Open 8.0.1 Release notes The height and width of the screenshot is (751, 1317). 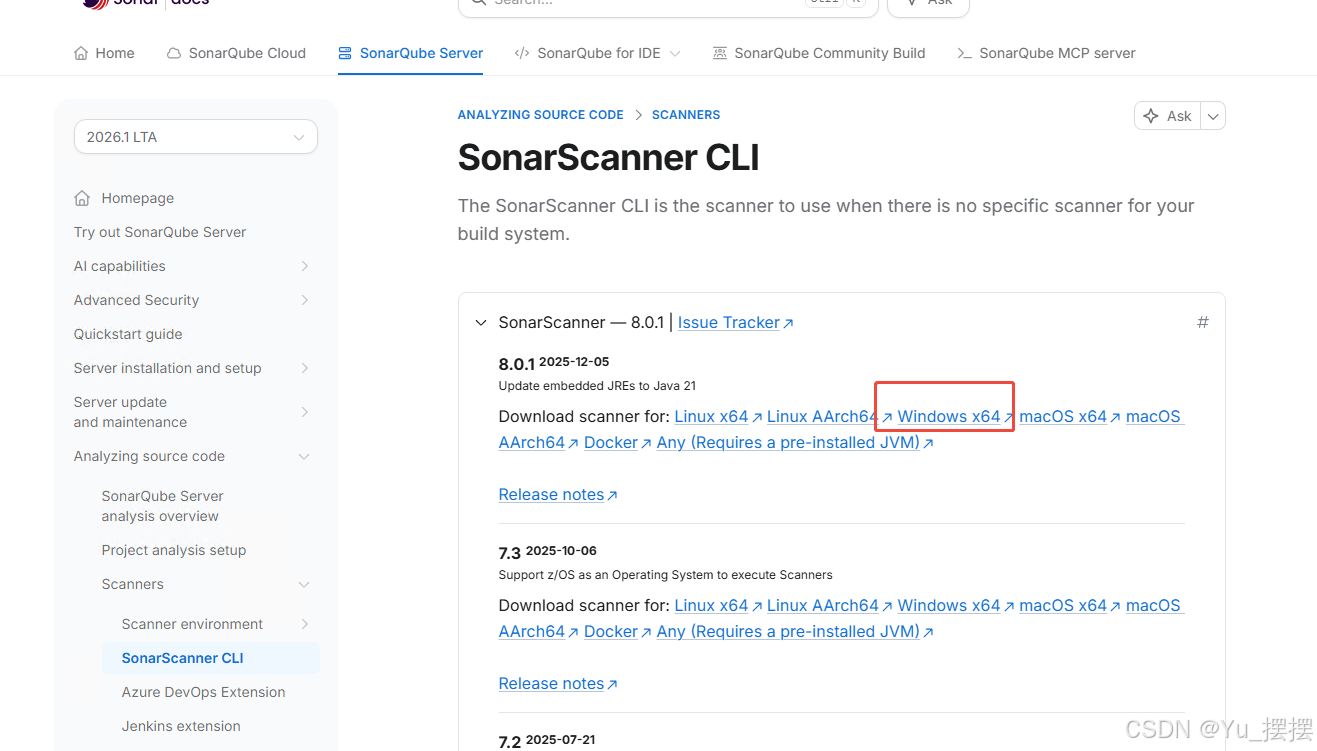tap(551, 494)
